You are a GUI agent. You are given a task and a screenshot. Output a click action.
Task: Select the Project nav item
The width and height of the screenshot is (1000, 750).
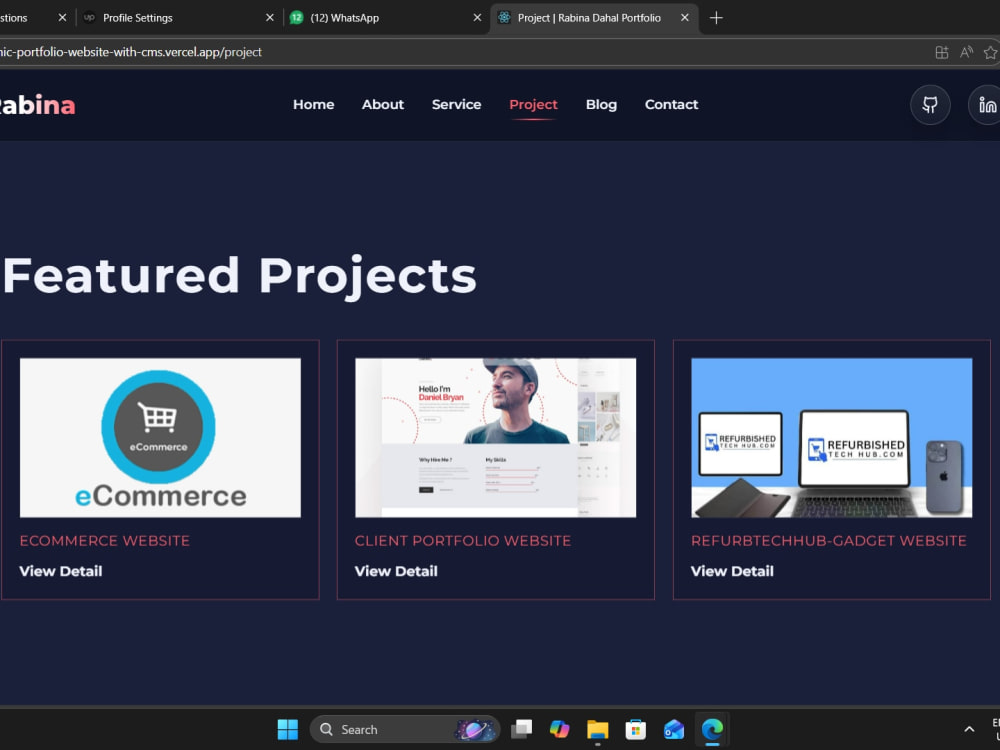[x=533, y=105]
